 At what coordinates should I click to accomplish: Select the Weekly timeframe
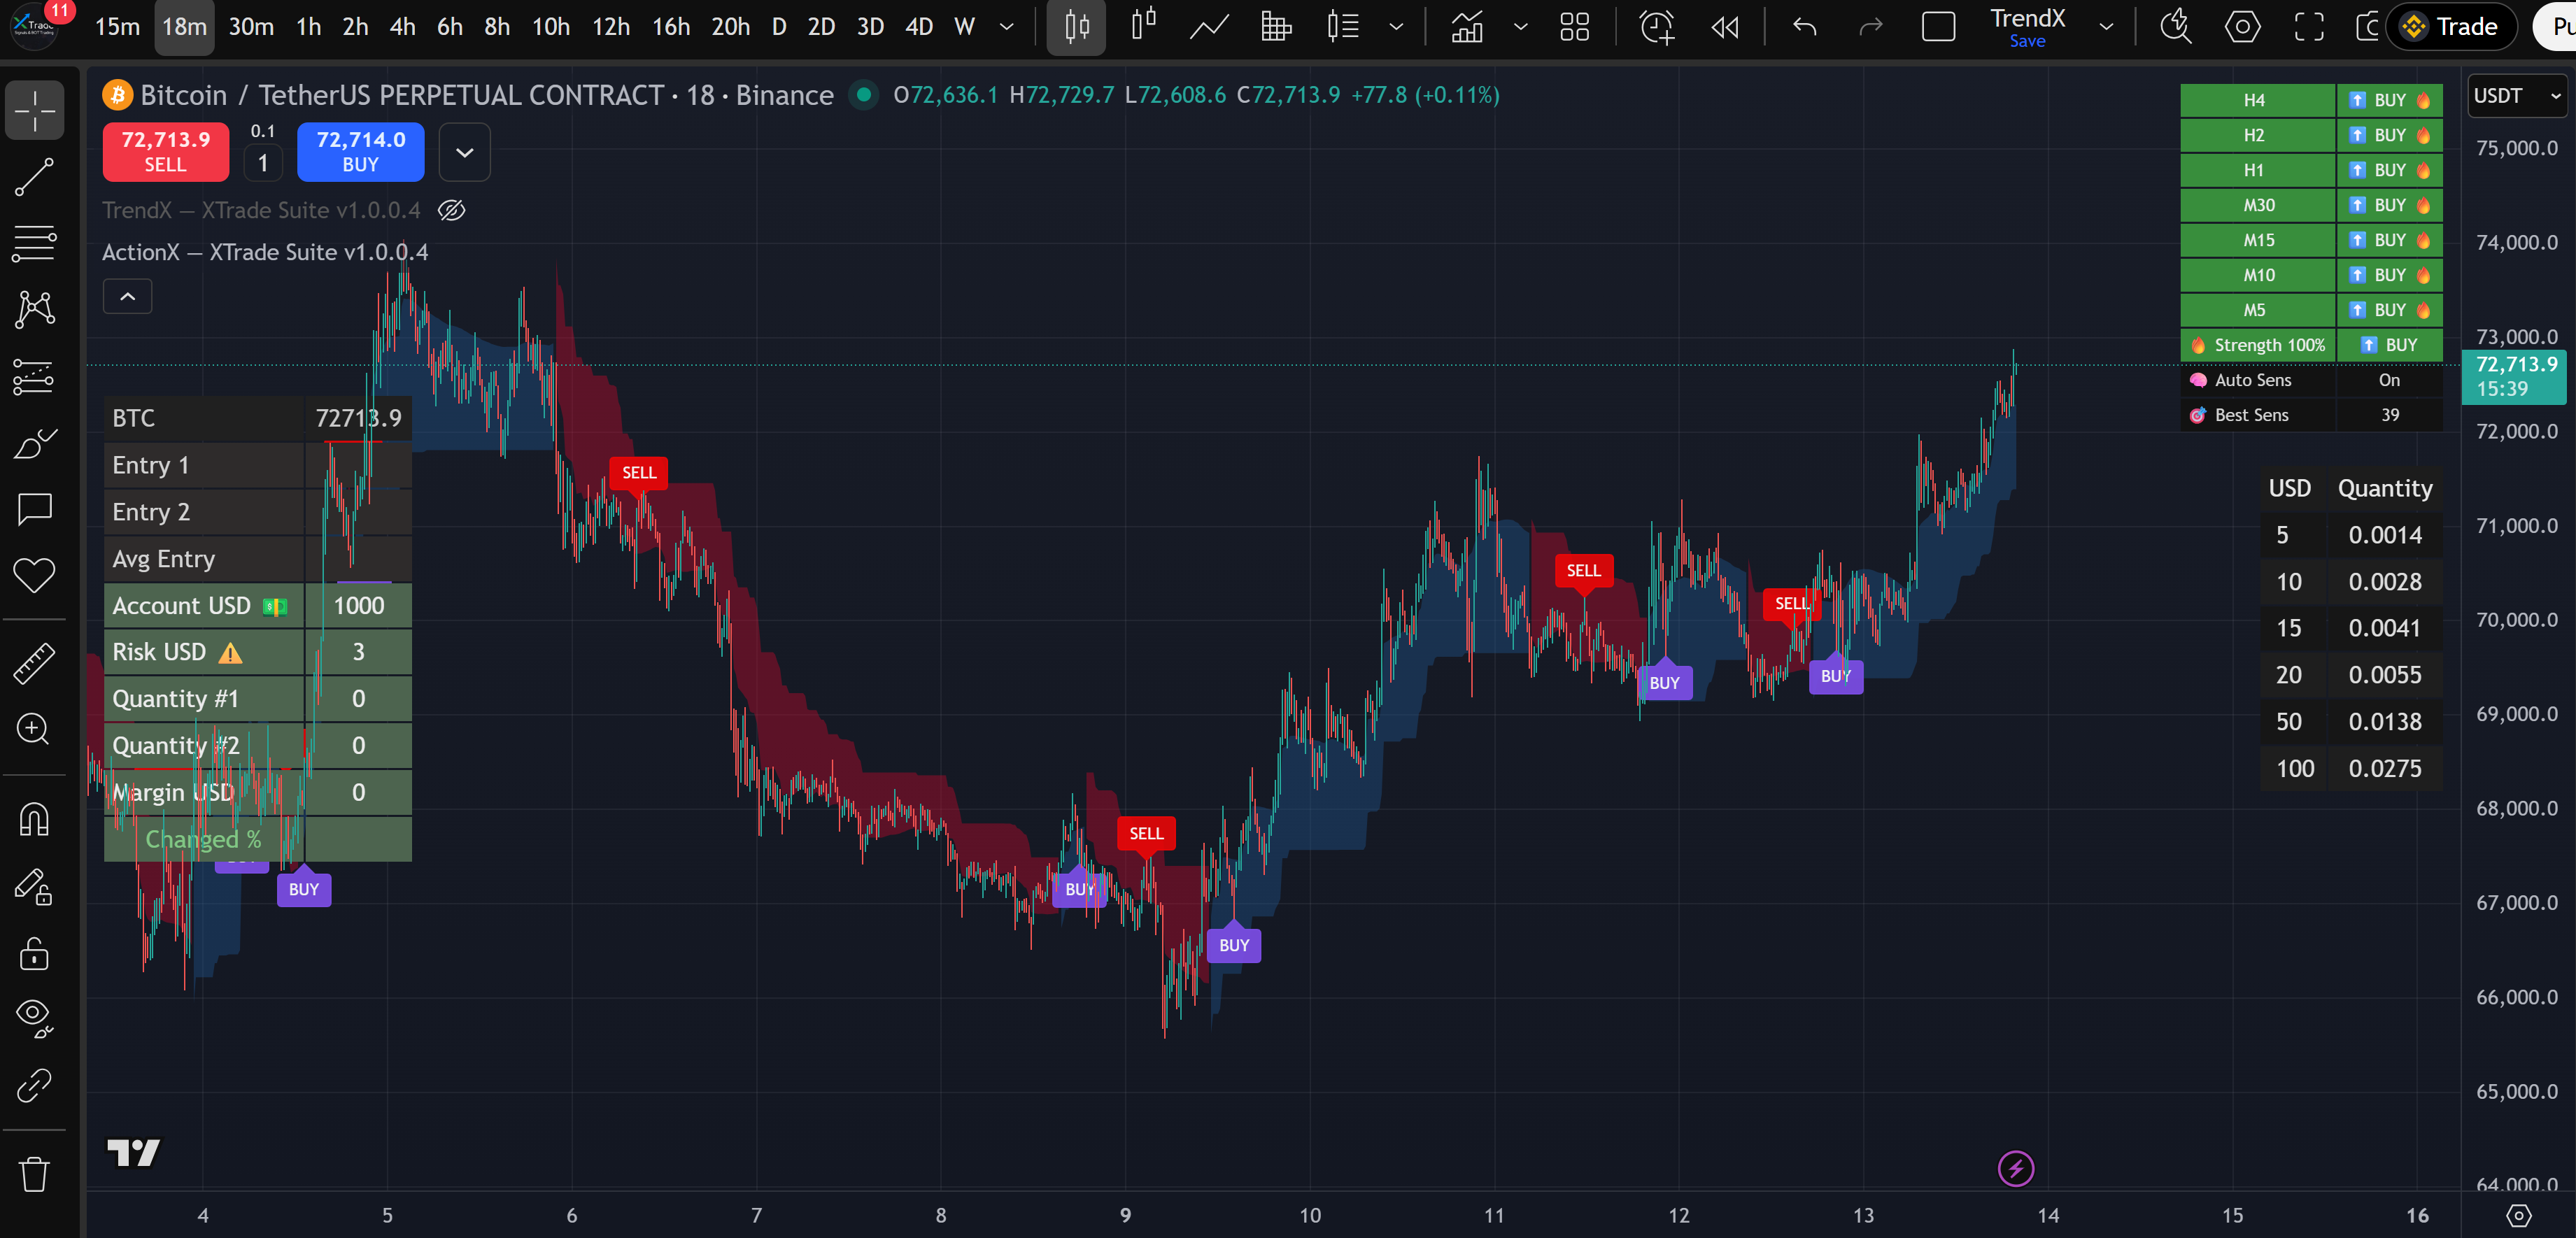963,27
